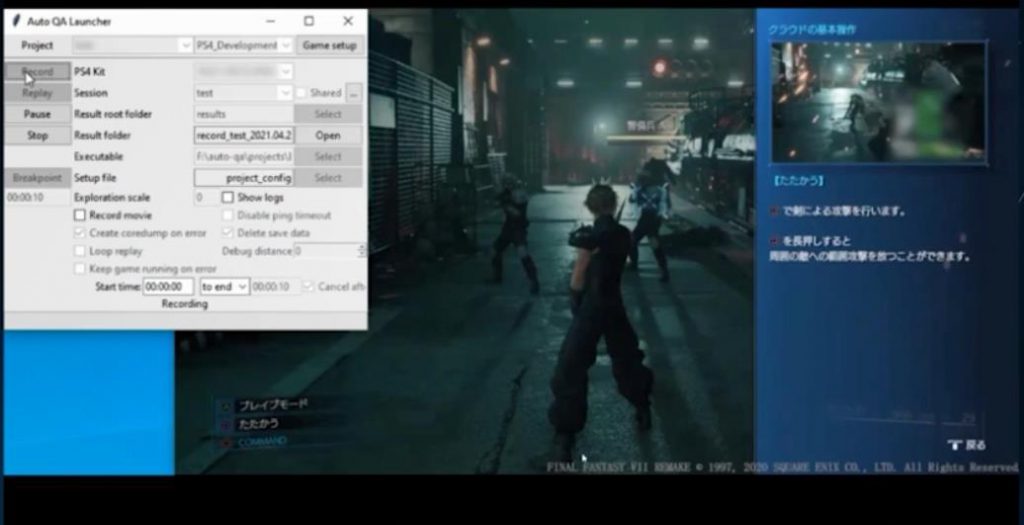
Task: Enable the Show logs checkbox
Action: (x=228, y=197)
